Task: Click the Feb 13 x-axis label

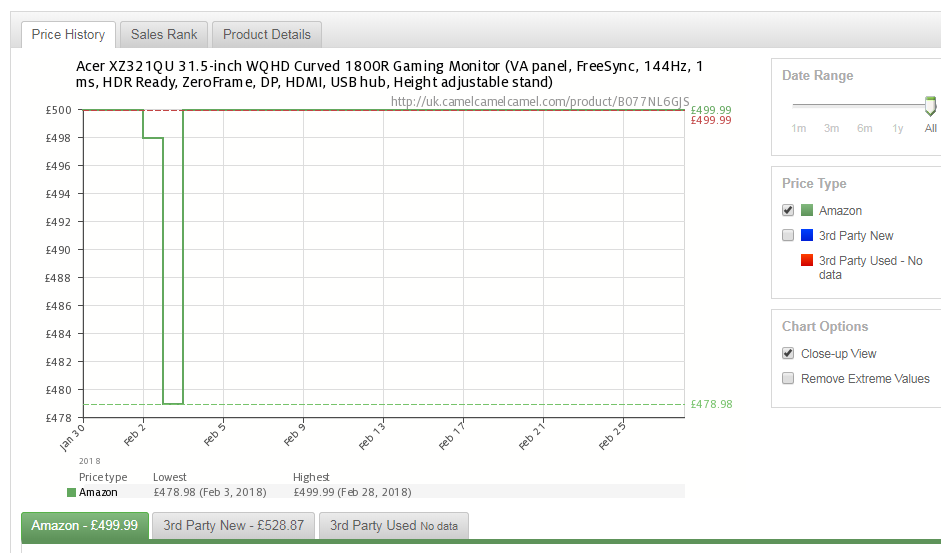Action: (x=372, y=436)
